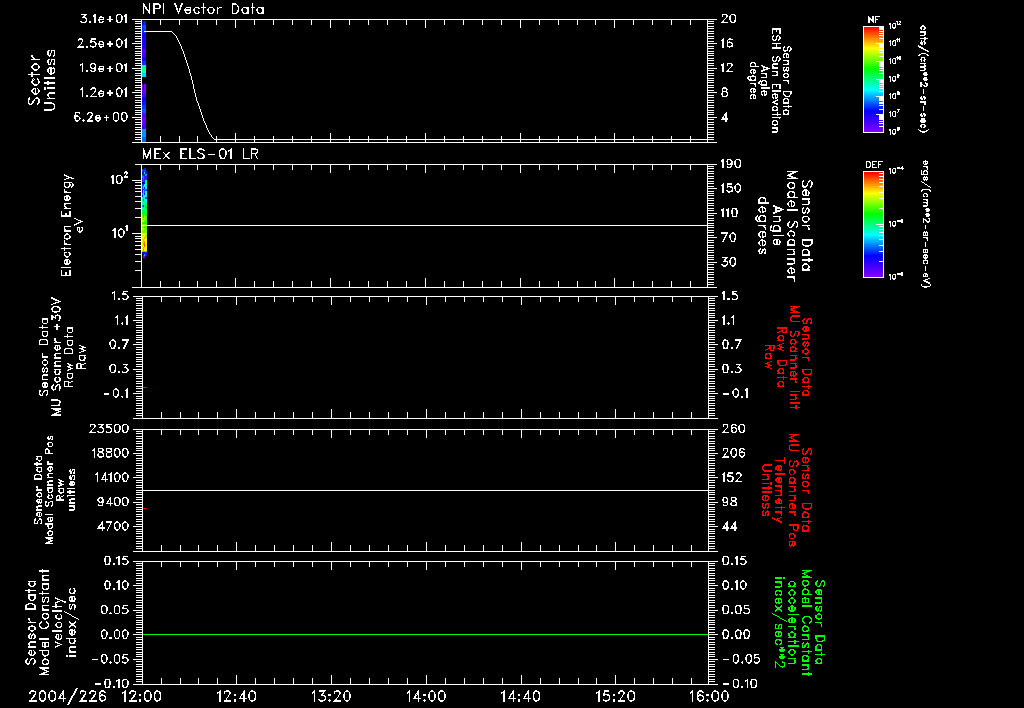Click the 2.5e+01 sector tick label
Image resolution: width=1024 pixels, height=708 pixels.
click(104, 43)
